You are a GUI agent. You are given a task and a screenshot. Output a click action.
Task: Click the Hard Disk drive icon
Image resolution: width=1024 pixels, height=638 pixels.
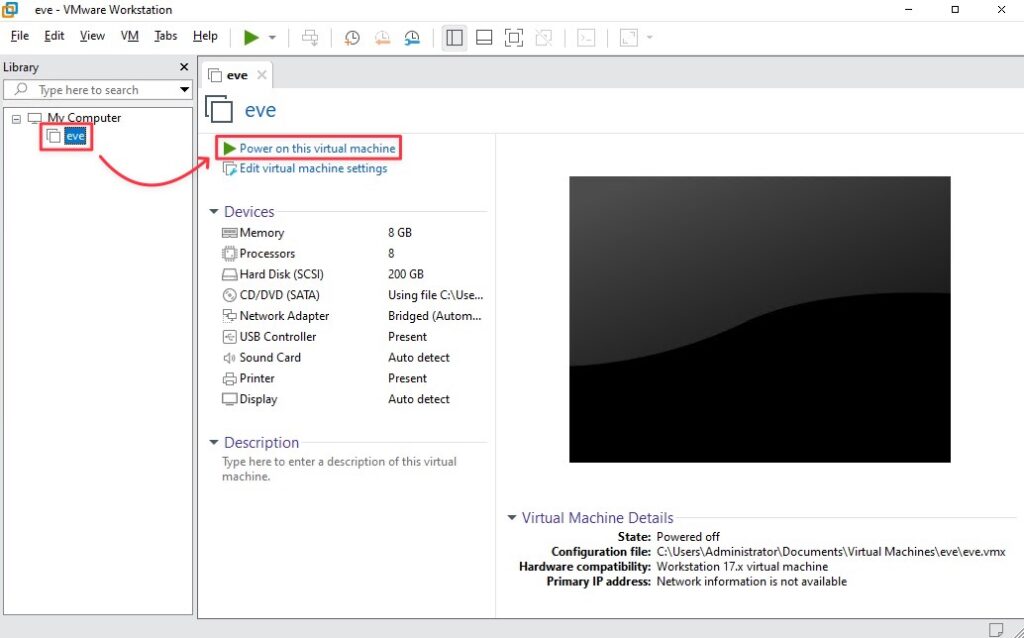(x=229, y=274)
